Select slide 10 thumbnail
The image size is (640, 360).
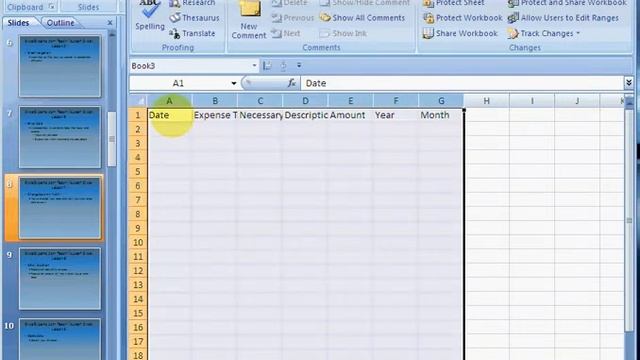(x=60, y=340)
